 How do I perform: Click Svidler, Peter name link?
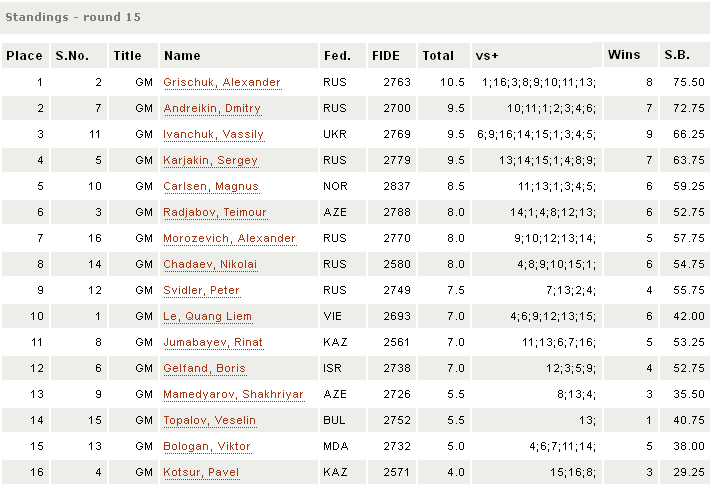[203, 290]
